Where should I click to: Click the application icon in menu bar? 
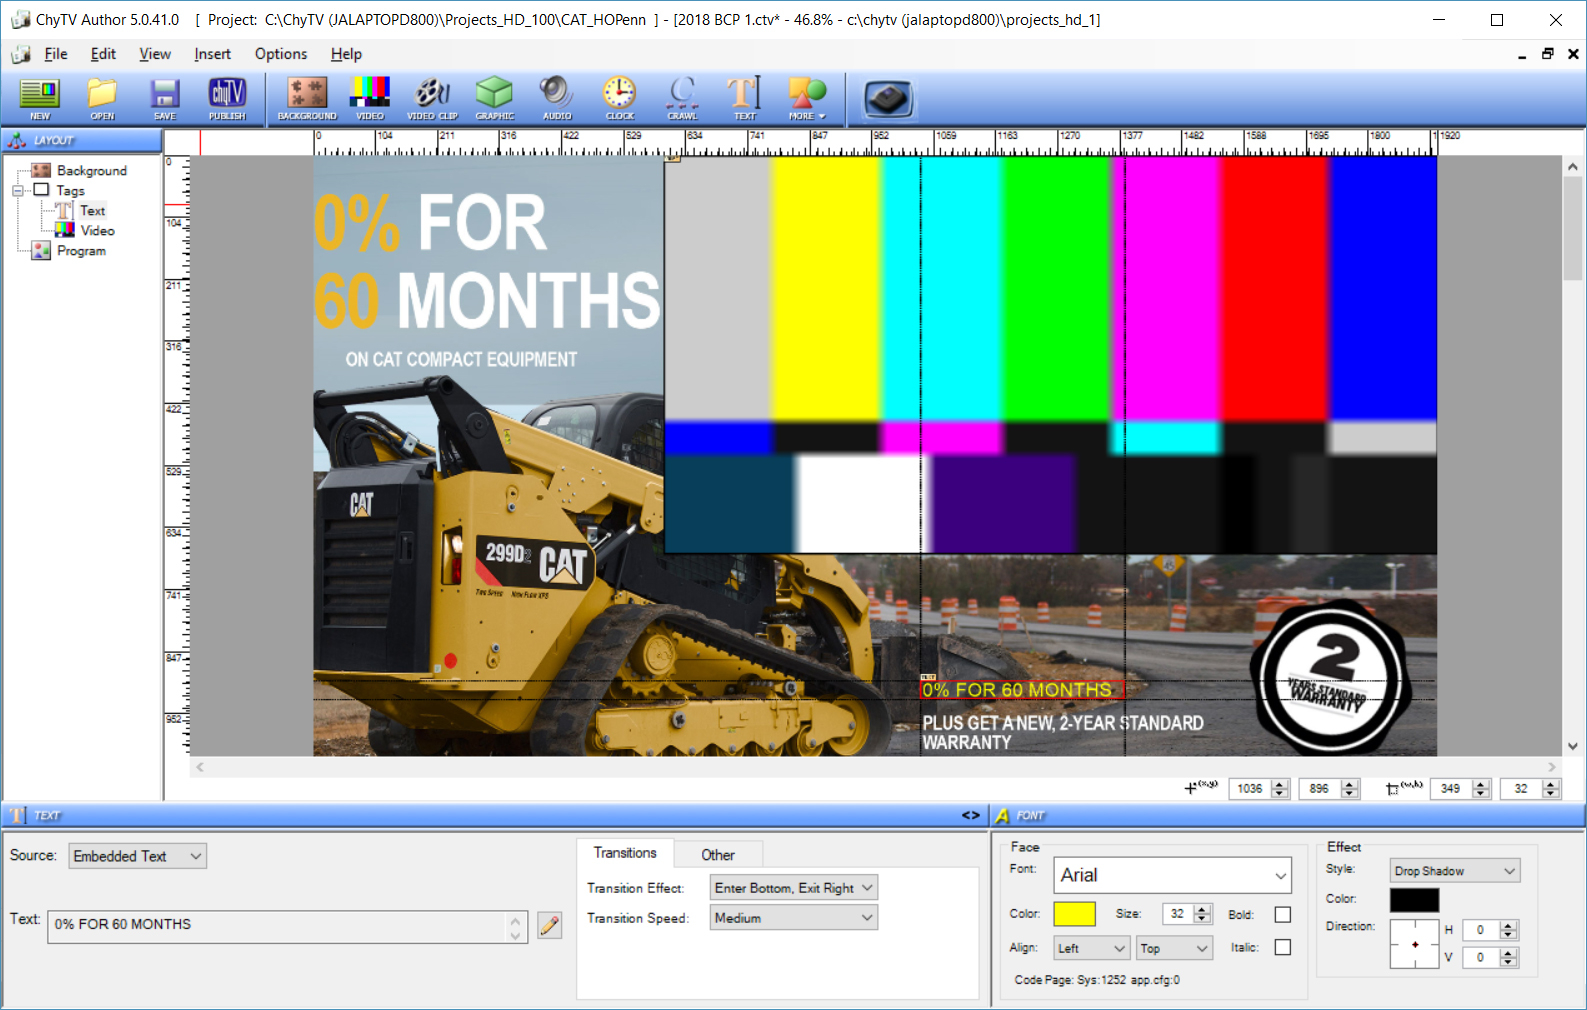[x=21, y=54]
